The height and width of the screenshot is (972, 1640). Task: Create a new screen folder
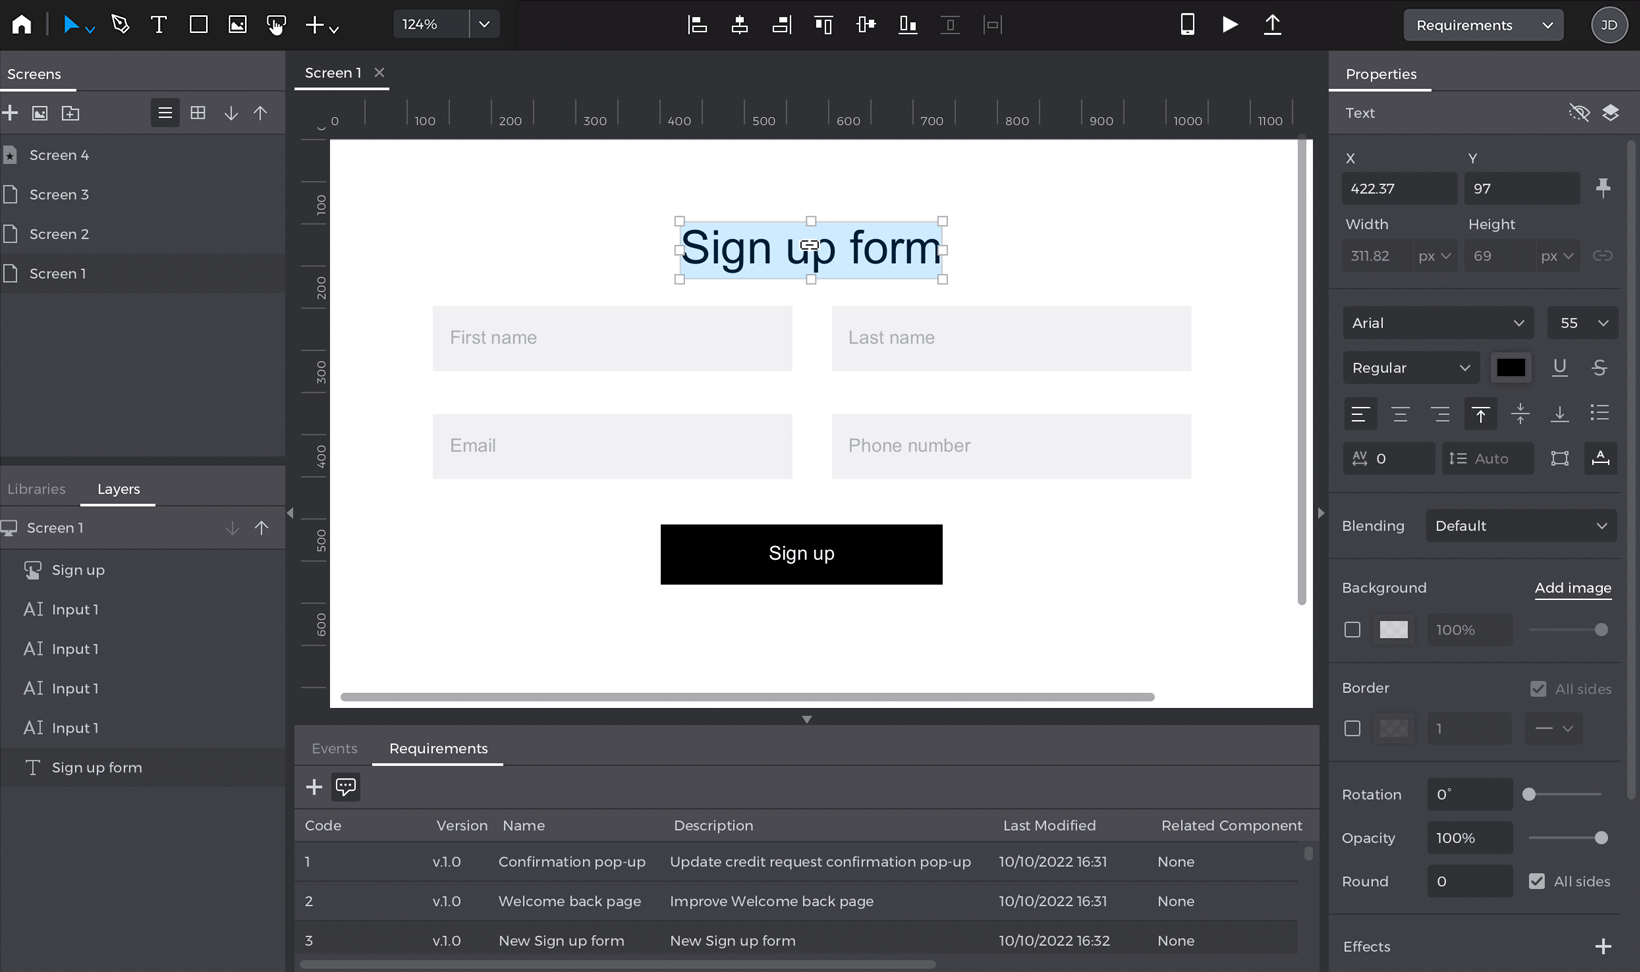point(70,113)
